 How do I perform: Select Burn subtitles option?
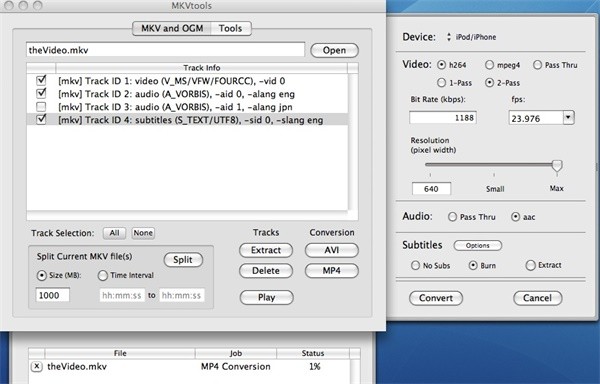coord(473,265)
